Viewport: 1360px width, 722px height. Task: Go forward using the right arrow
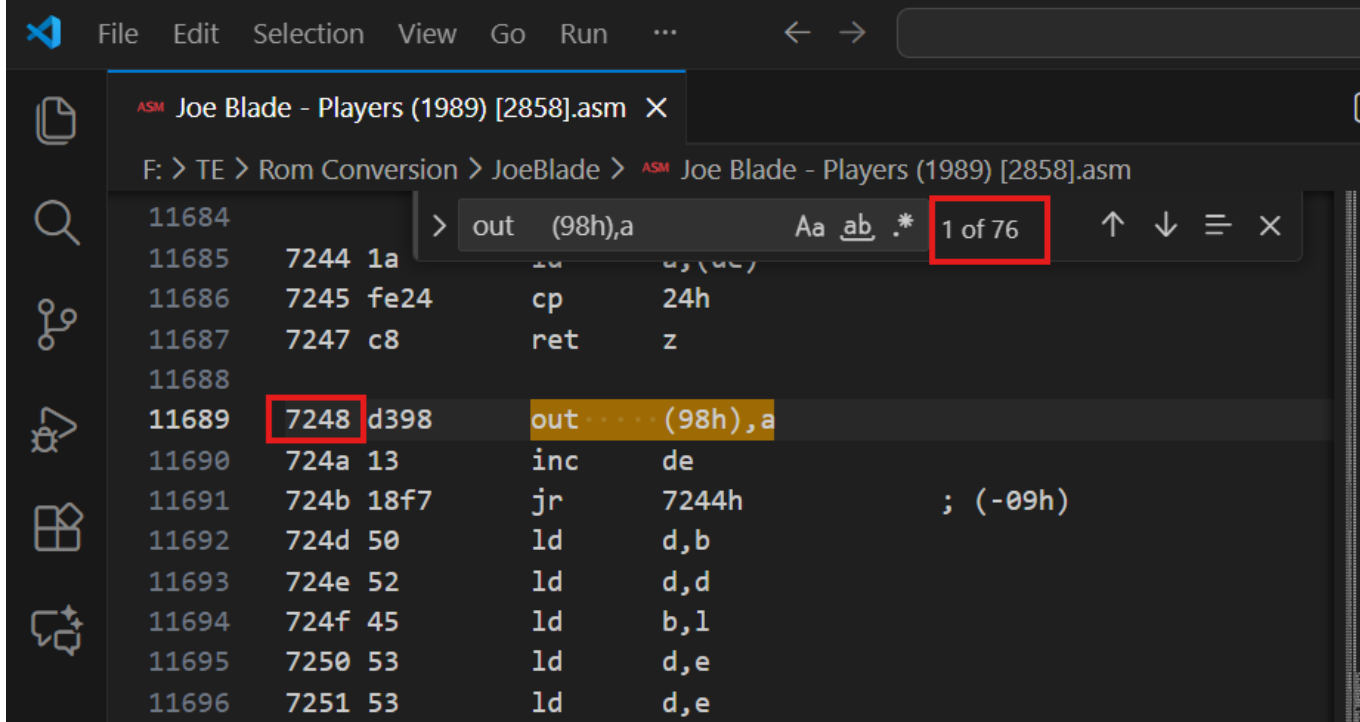tap(852, 33)
